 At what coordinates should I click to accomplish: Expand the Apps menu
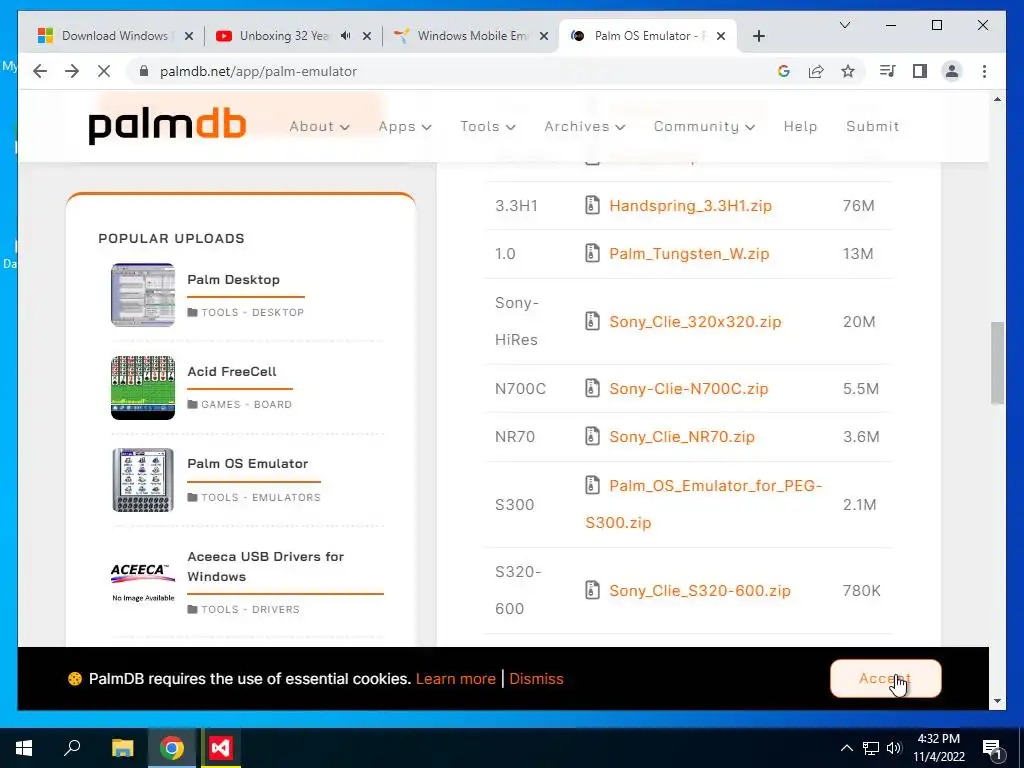pos(405,127)
